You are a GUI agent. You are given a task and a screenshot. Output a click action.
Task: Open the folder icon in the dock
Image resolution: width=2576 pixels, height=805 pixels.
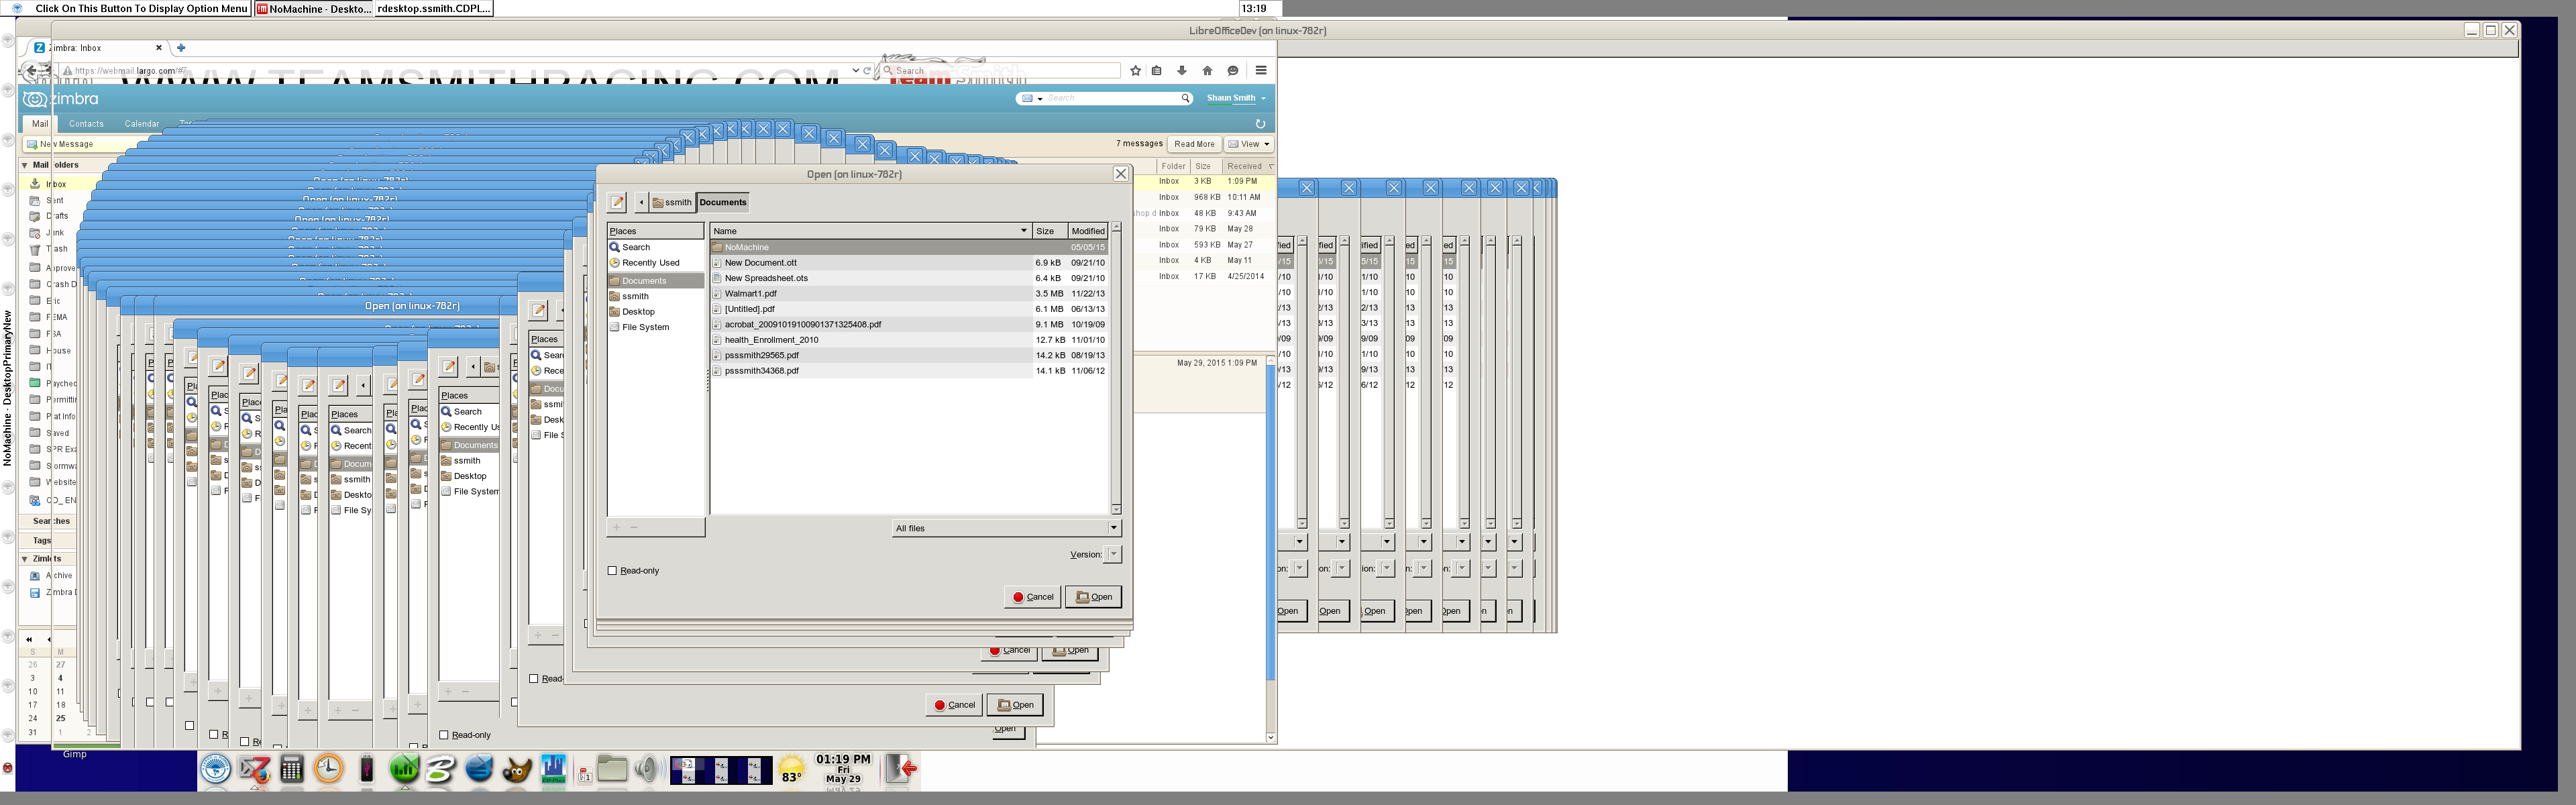tap(612, 769)
